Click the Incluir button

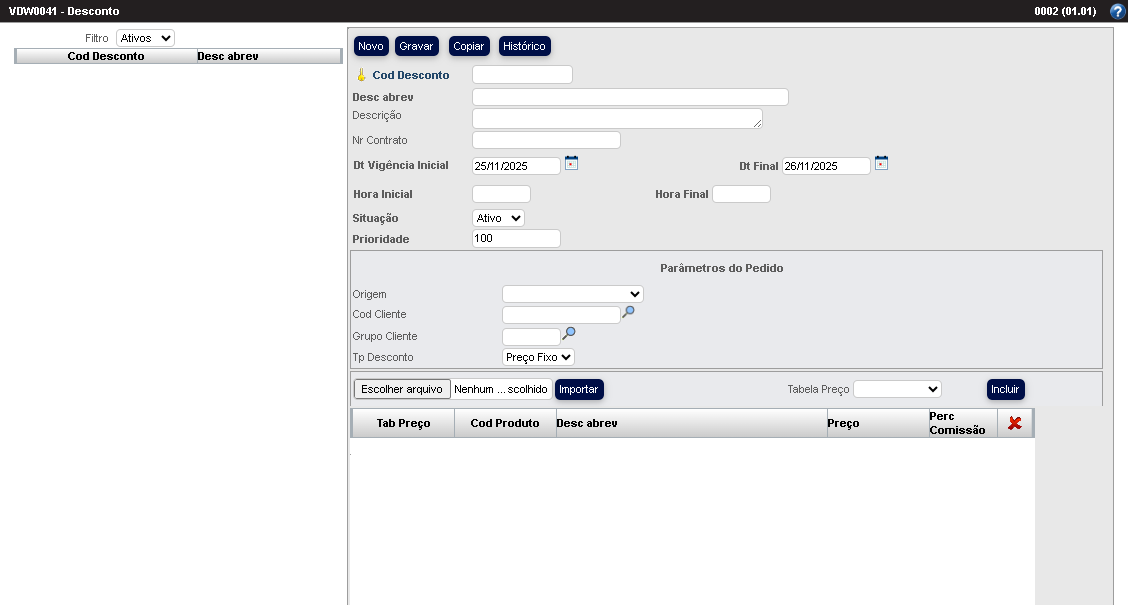click(x=1005, y=389)
